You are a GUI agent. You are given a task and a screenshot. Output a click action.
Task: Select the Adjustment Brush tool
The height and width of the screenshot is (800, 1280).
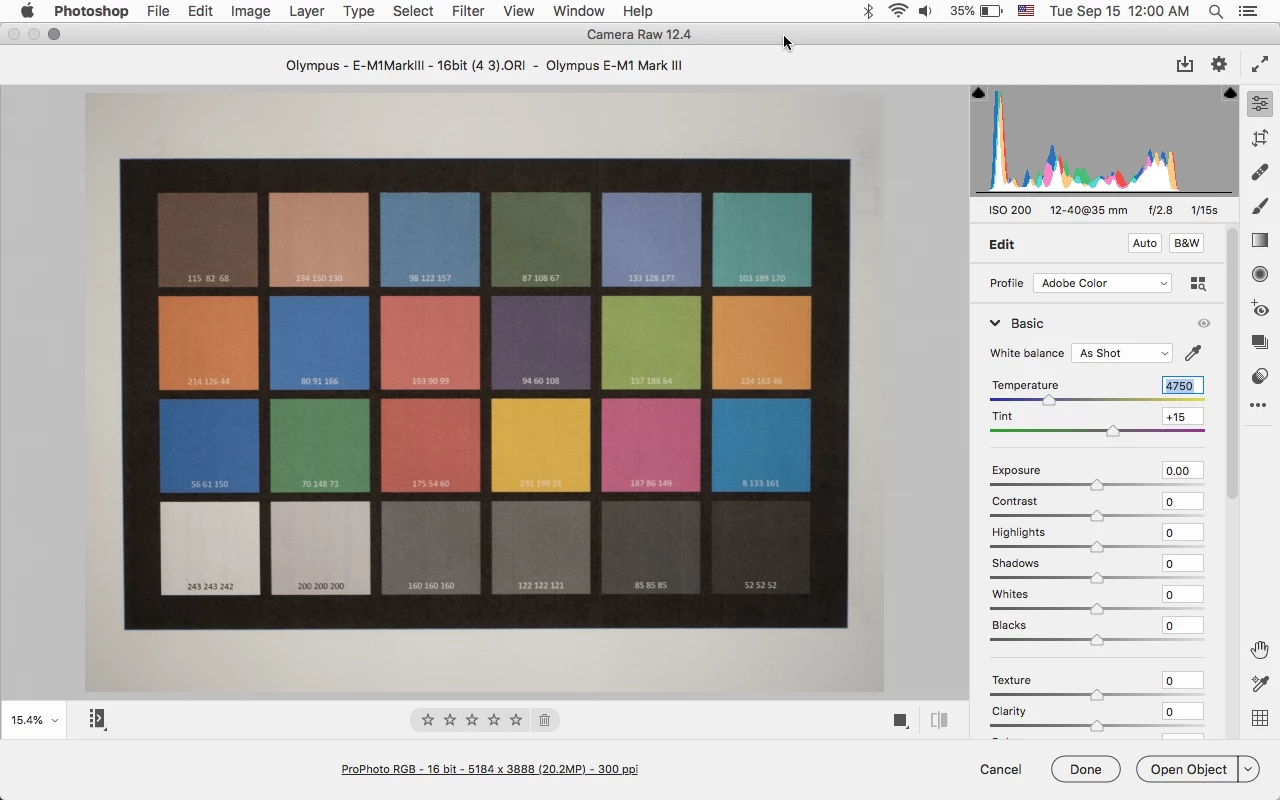[x=1260, y=206]
